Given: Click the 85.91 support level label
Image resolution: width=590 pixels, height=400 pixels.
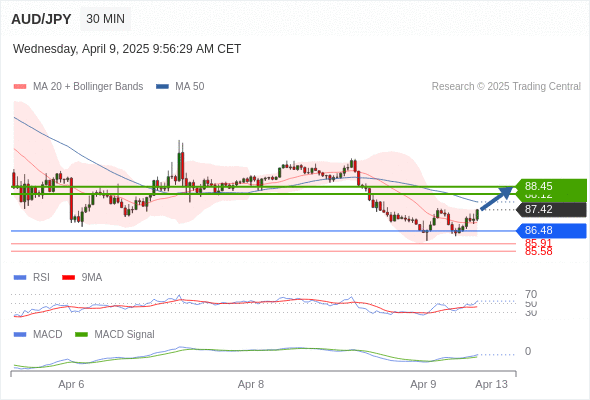Looking at the screenshot, I should 538,242.
